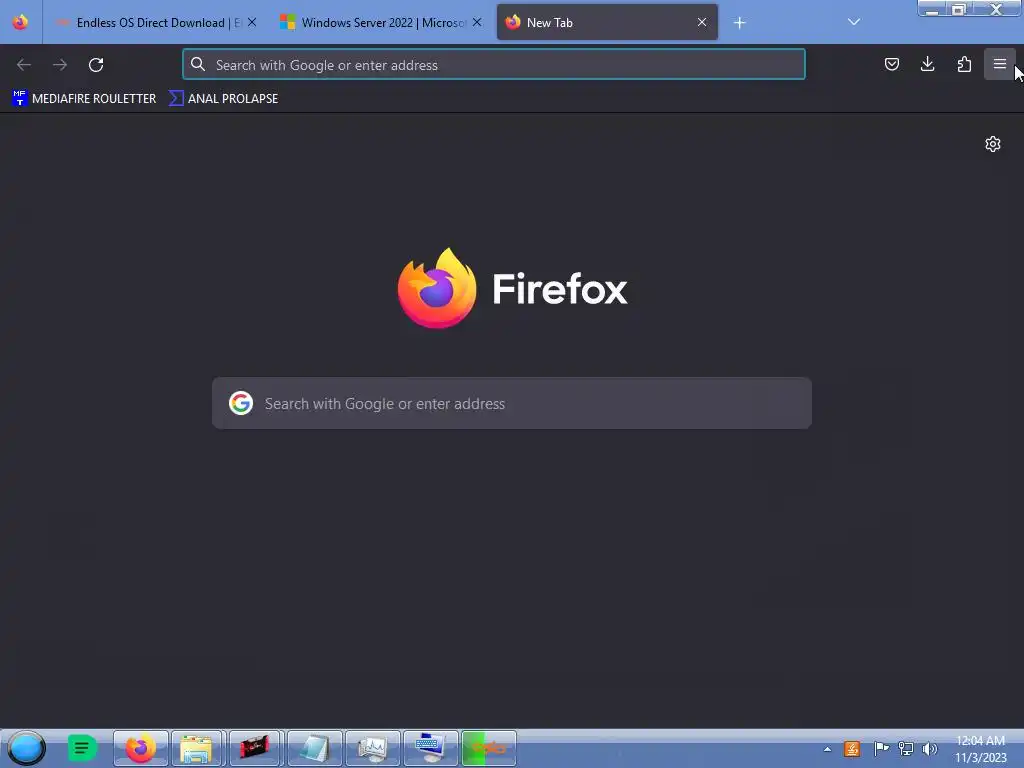Click the Google search box on new tab page

pos(512,403)
